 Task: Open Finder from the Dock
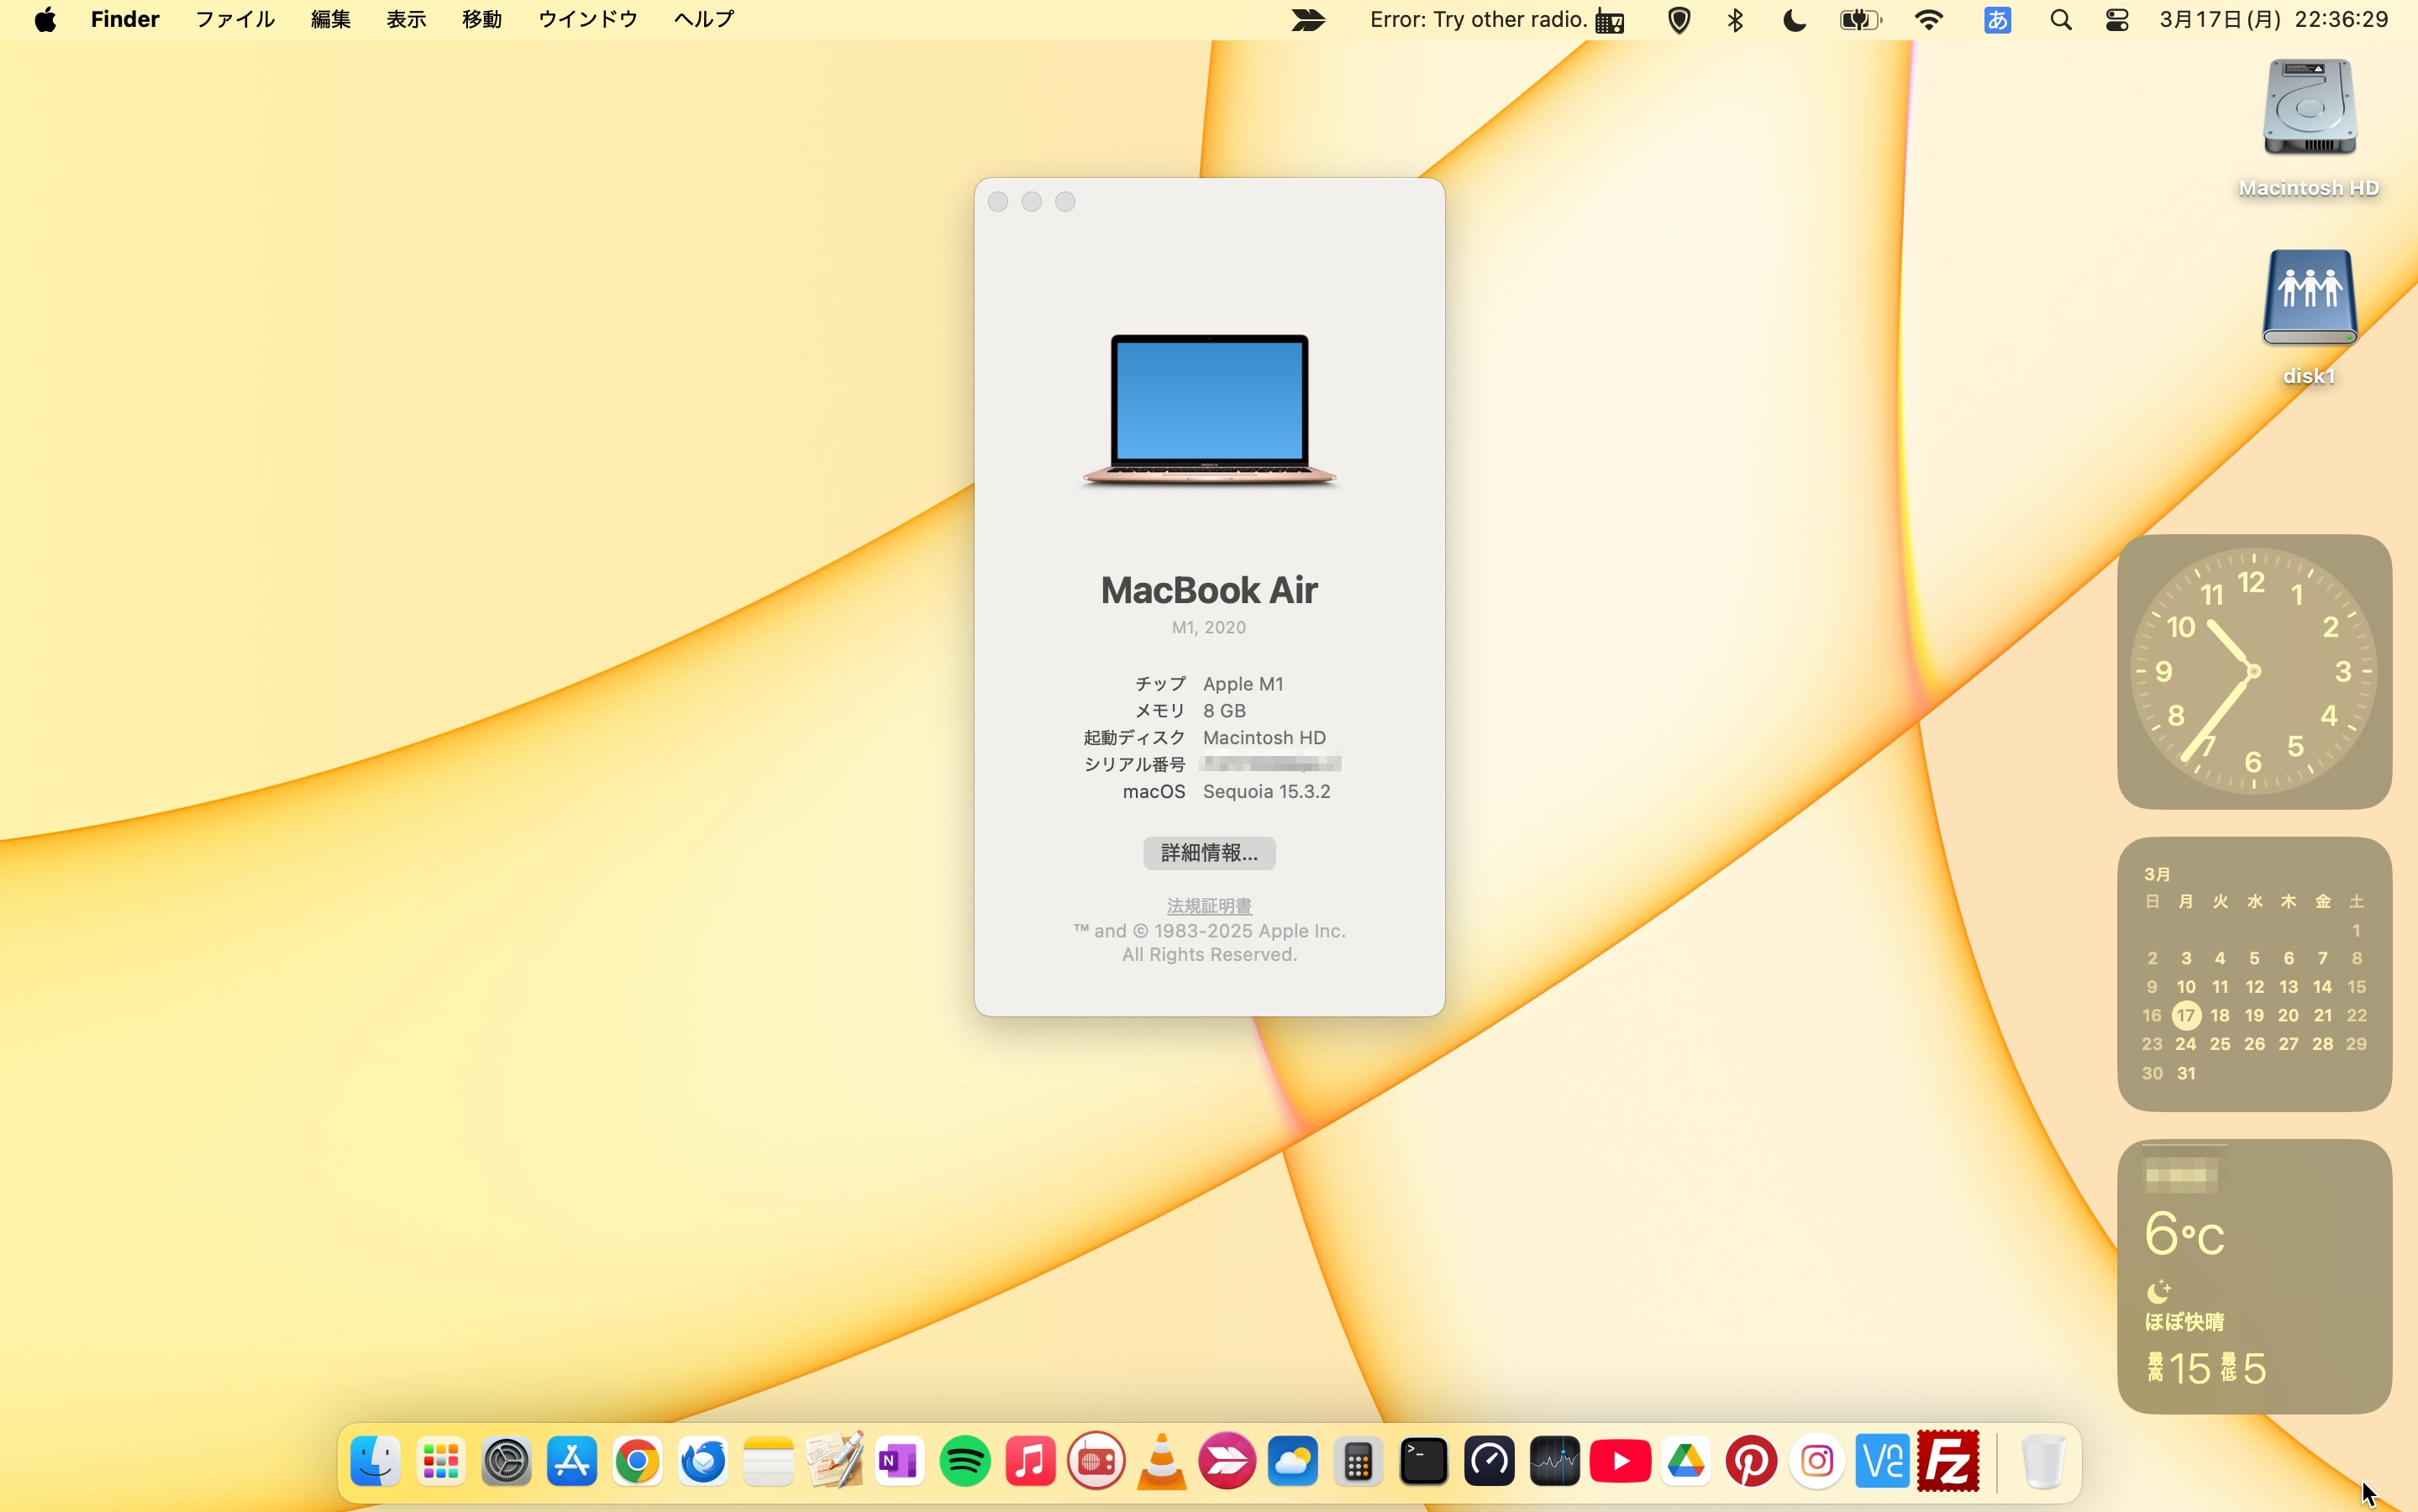click(375, 1462)
